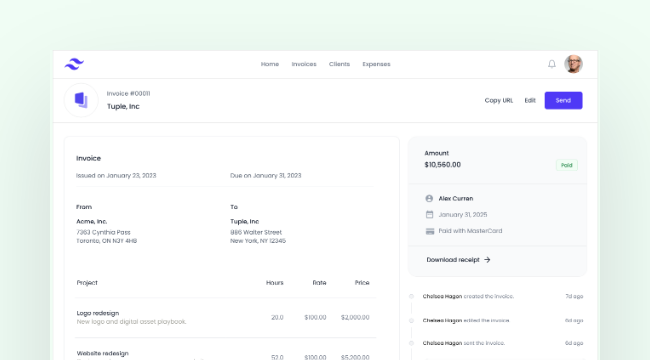Click the Tuple company logo icon

tap(81, 100)
